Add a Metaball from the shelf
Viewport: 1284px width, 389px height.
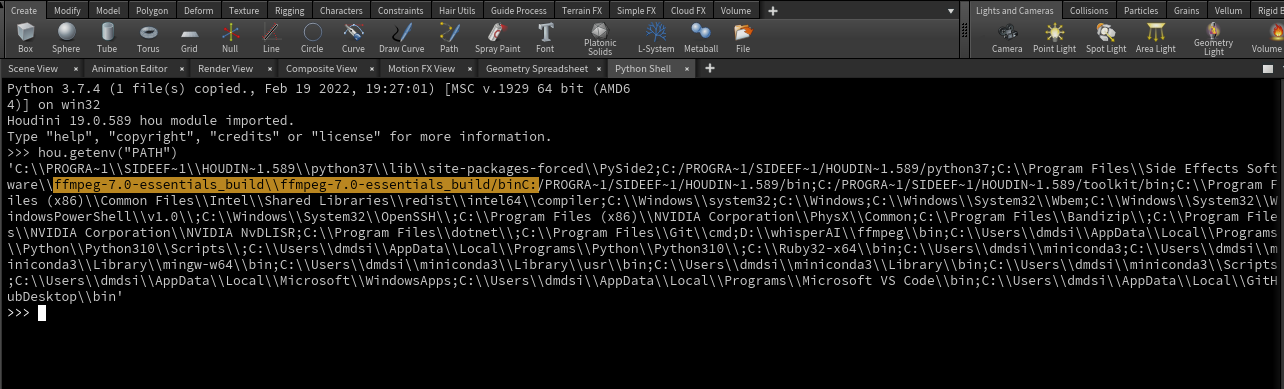pyautogui.click(x=701, y=38)
